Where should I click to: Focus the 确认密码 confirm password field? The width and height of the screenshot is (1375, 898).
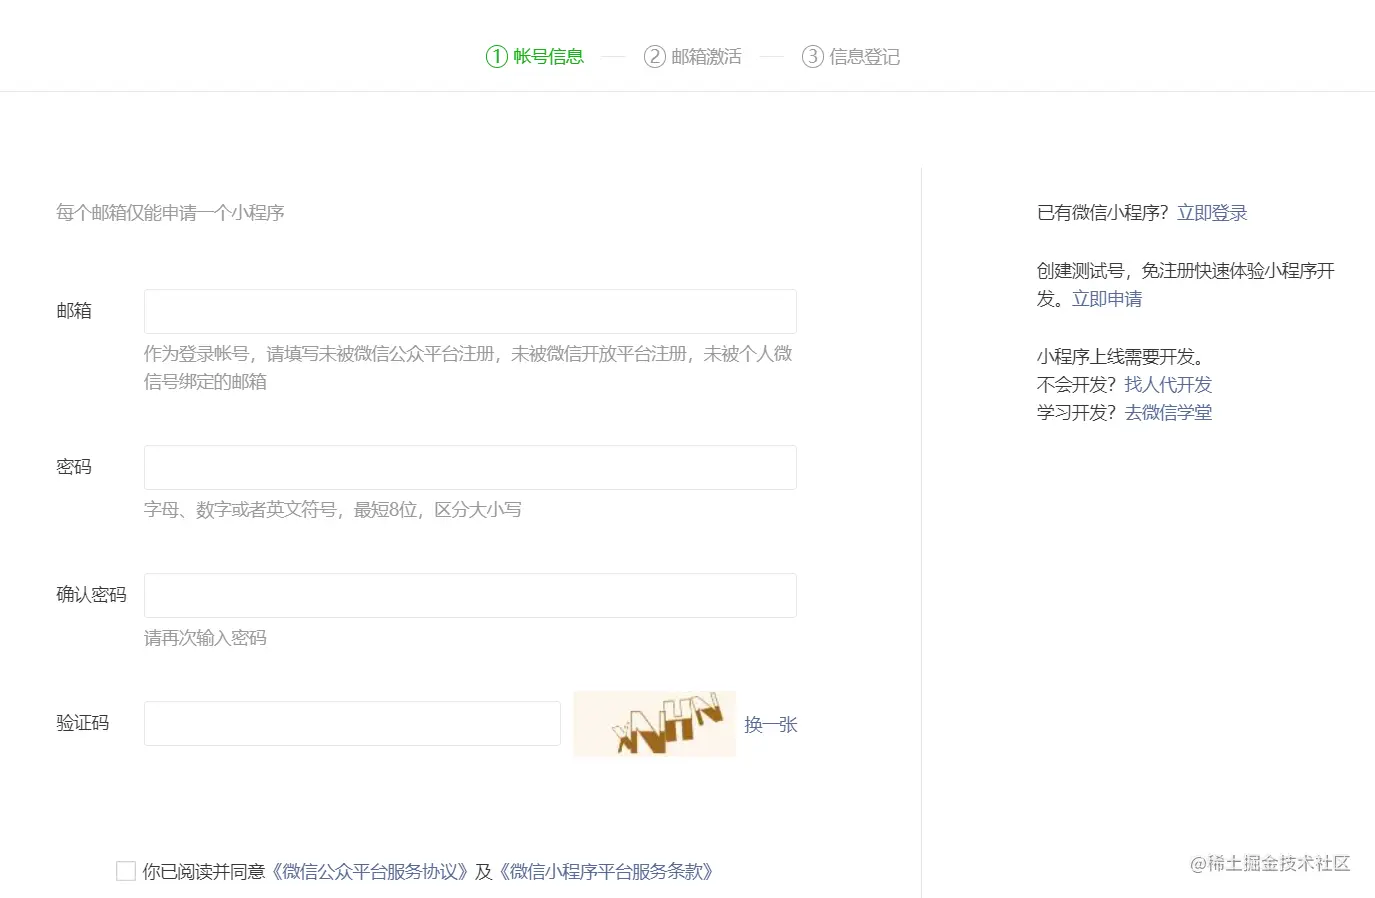(470, 595)
